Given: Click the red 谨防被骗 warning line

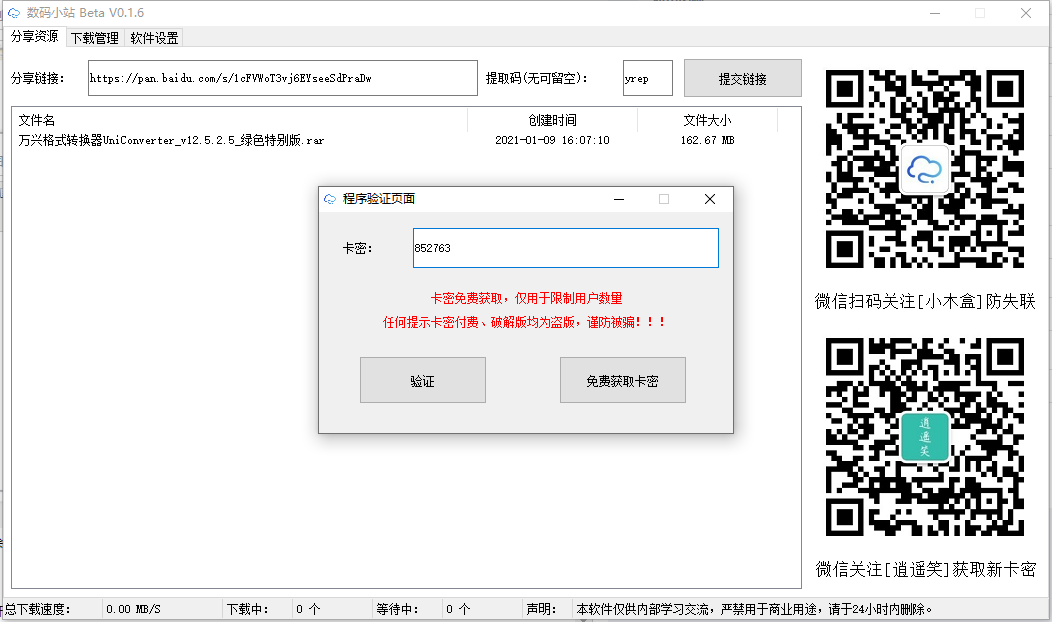Looking at the screenshot, I should tap(524, 322).
